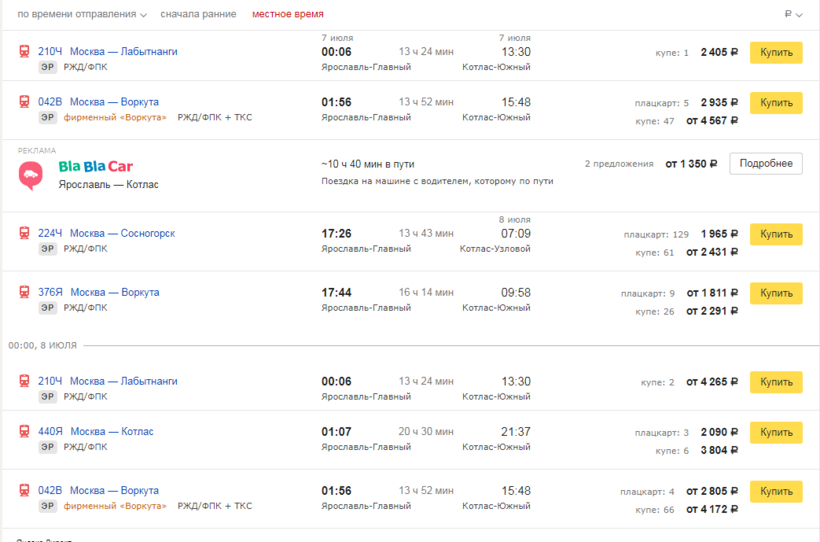
Task: Toggle 'сначала ранние' sort order
Action: (198, 15)
